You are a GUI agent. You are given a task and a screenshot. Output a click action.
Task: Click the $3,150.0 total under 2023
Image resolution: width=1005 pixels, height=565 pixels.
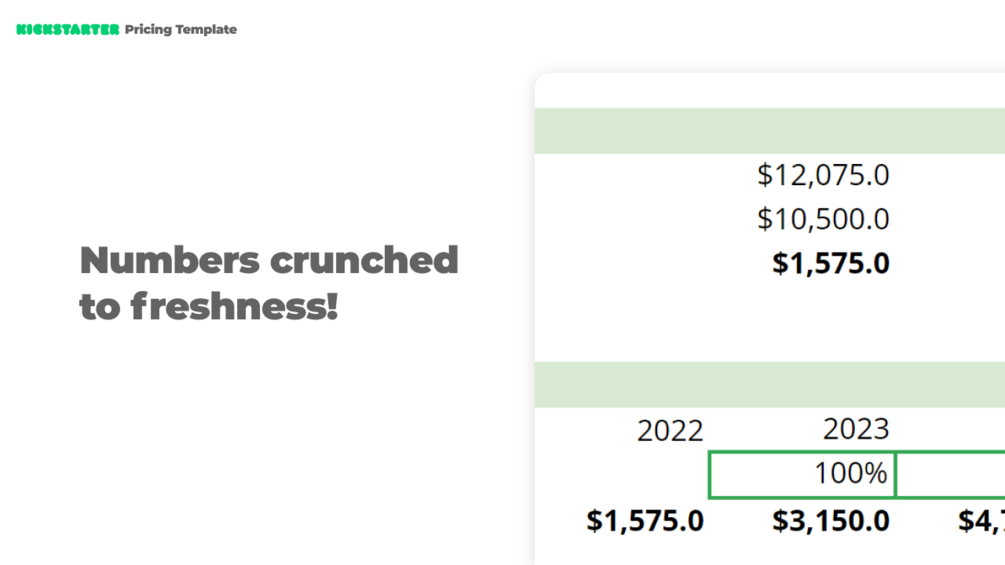coord(830,521)
